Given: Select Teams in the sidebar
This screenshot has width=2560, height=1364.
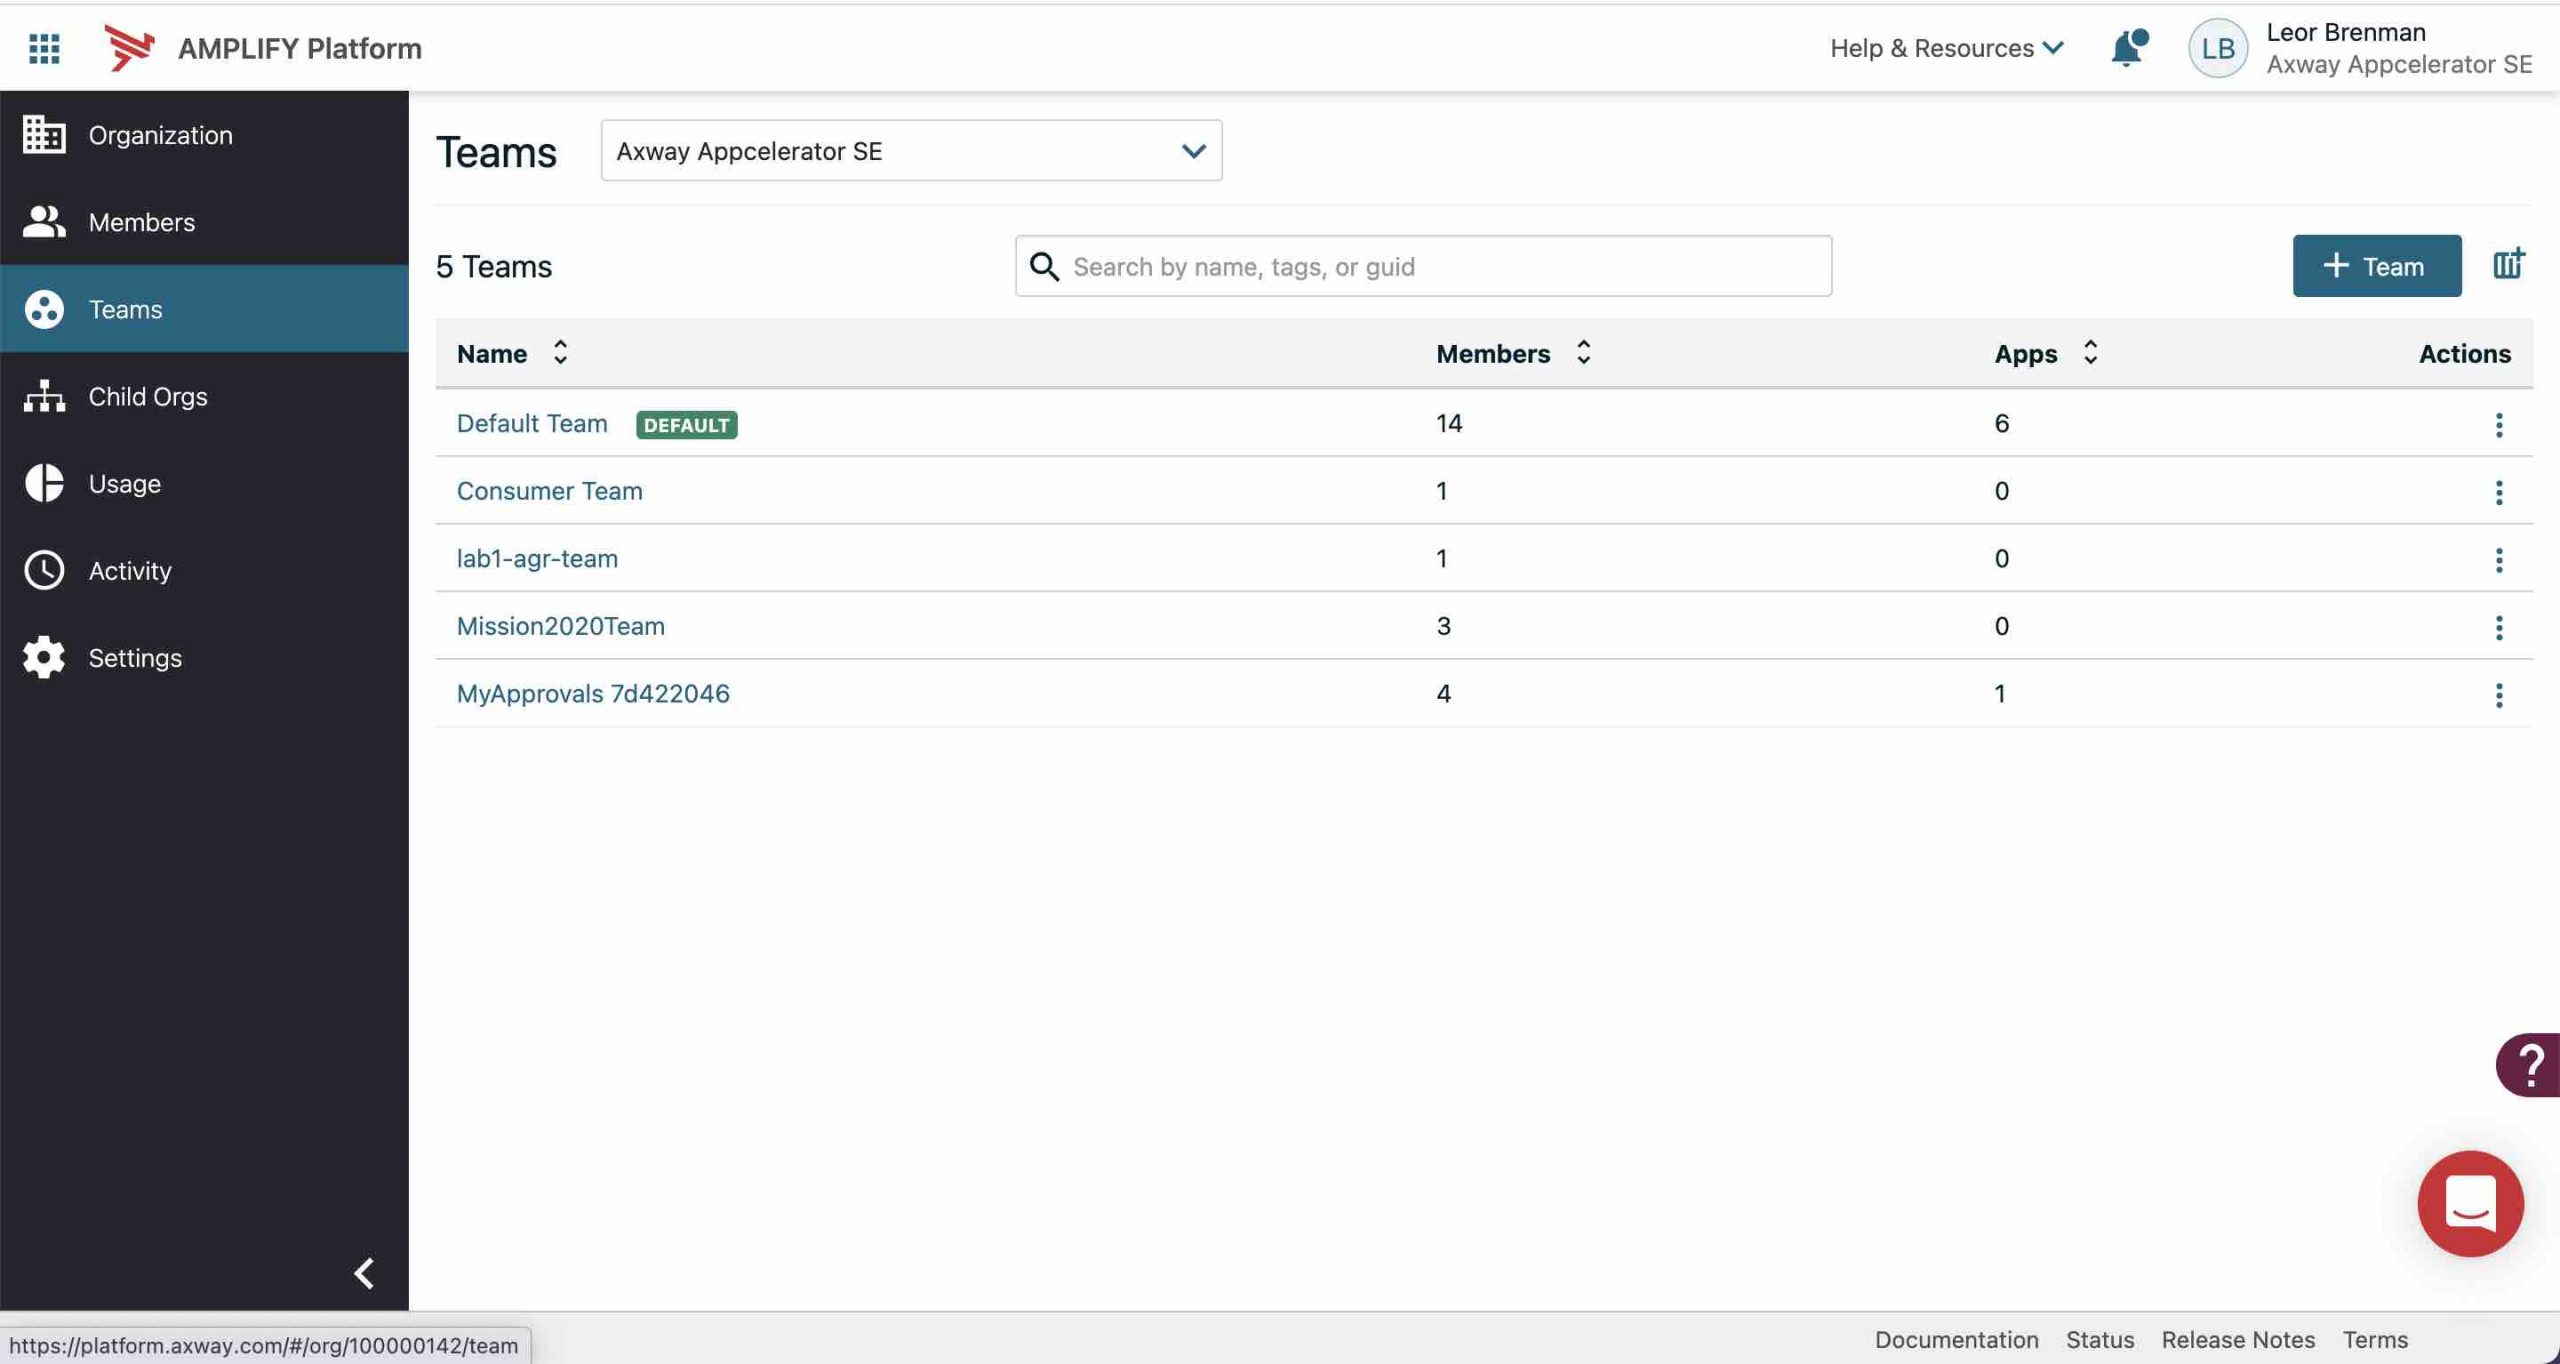Looking at the screenshot, I should tap(204, 309).
